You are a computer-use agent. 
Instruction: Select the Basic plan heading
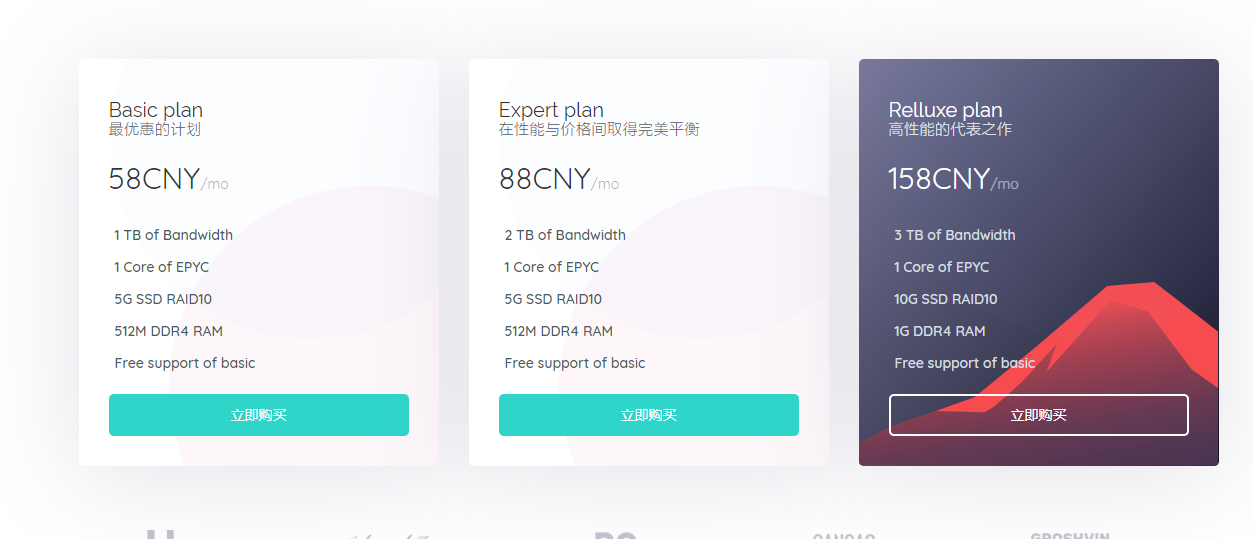pos(156,110)
